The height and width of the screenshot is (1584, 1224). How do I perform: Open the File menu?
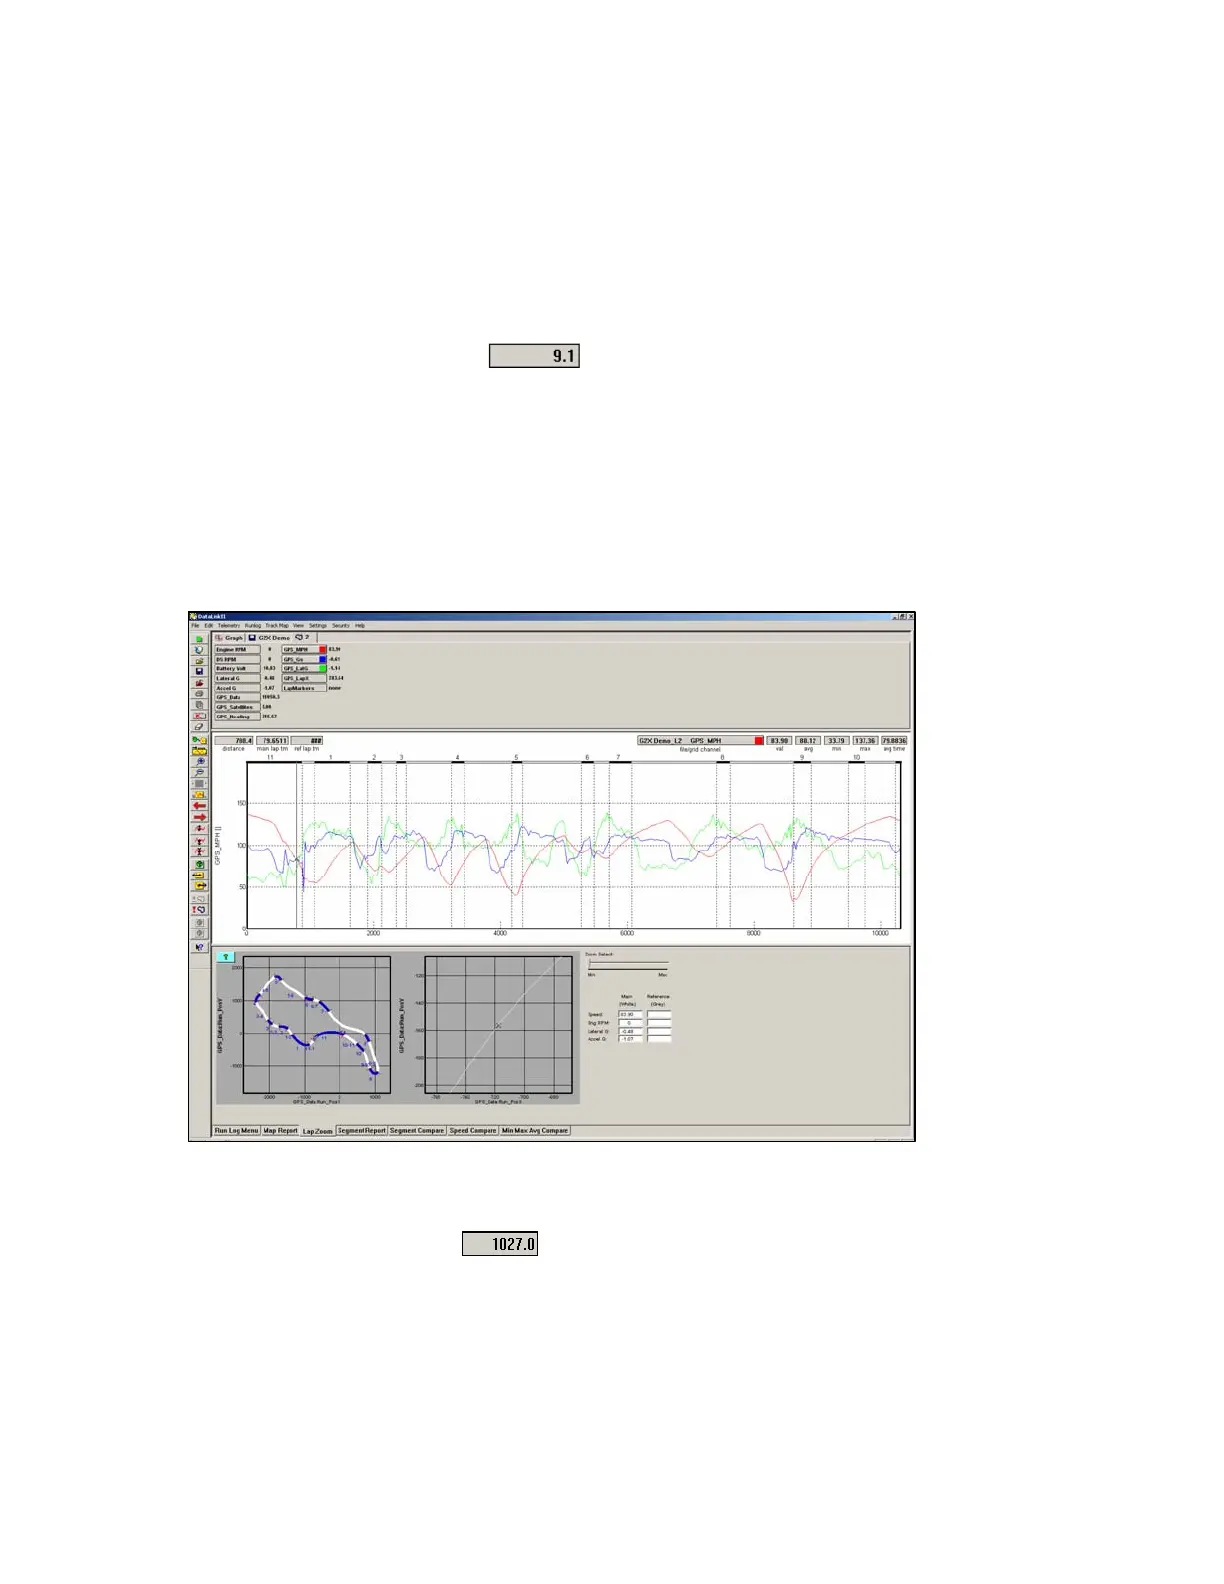(x=195, y=626)
